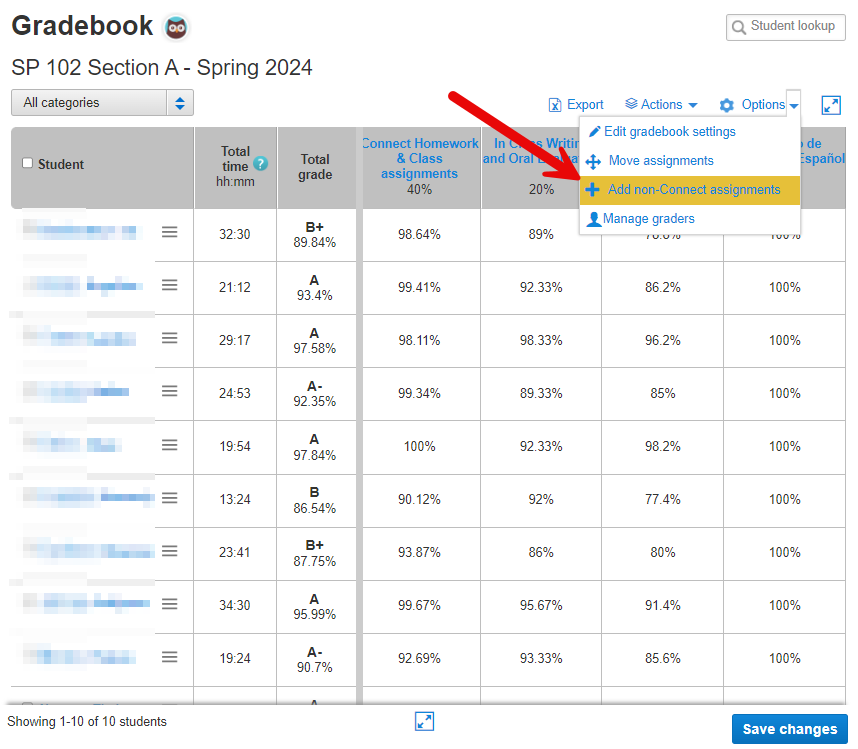The height and width of the screenshot is (749, 858).
Task: Click the Save changes button
Action: click(x=789, y=729)
